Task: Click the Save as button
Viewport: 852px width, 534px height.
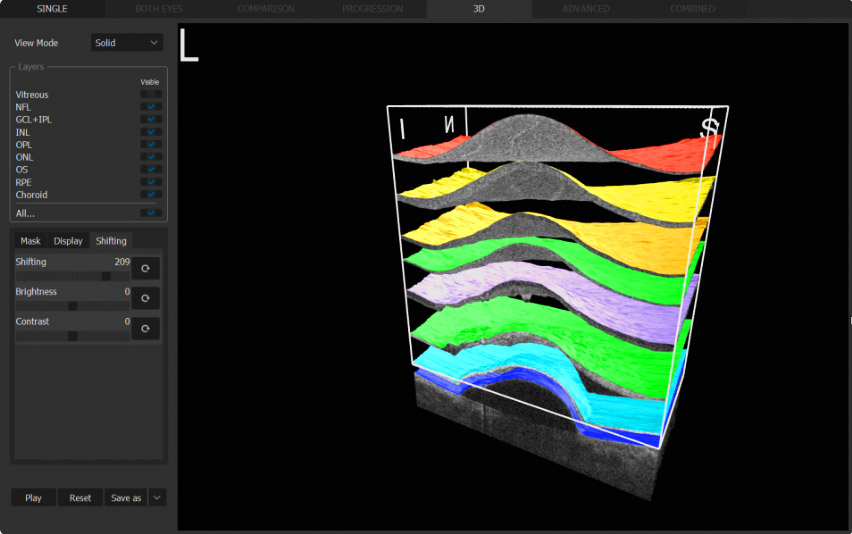Action: coord(126,498)
